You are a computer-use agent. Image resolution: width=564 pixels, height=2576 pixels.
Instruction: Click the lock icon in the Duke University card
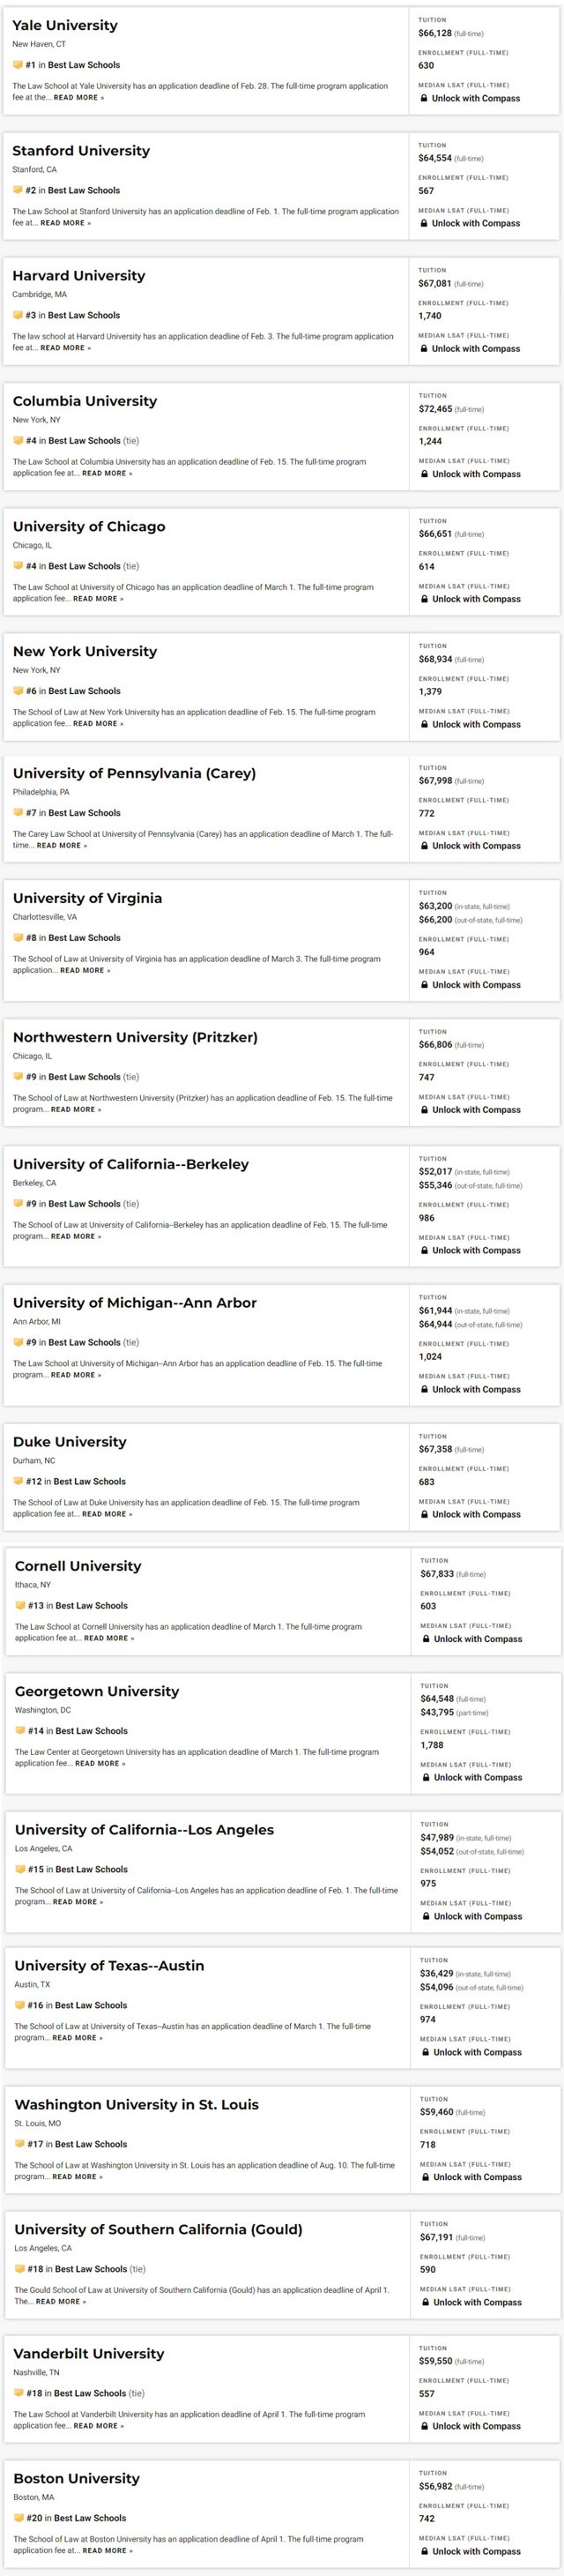pos(424,1514)
